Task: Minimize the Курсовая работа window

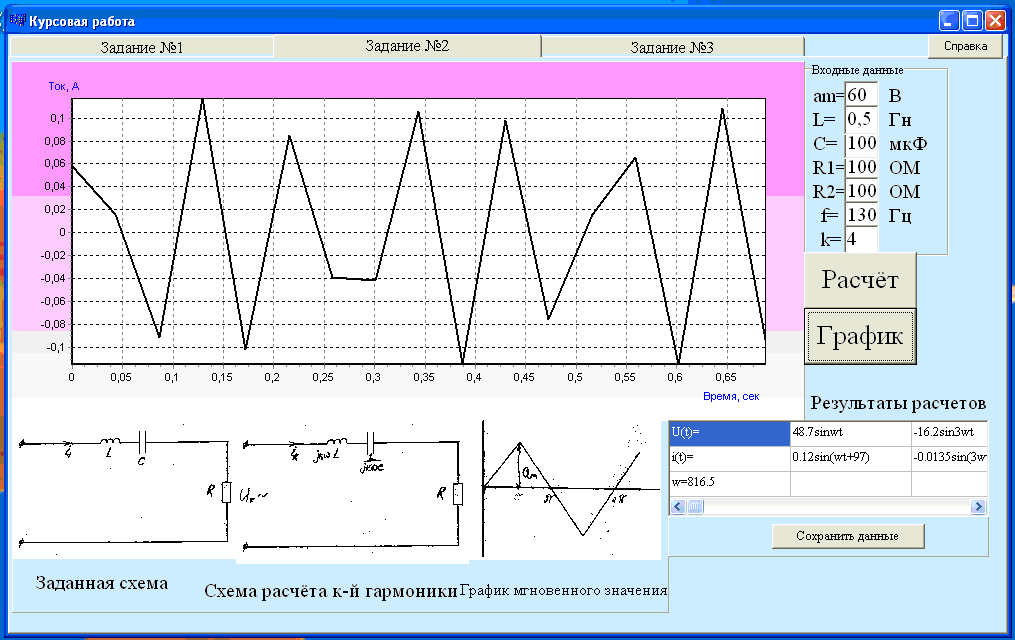Action: pyautogui.click(x=950, y=21)
